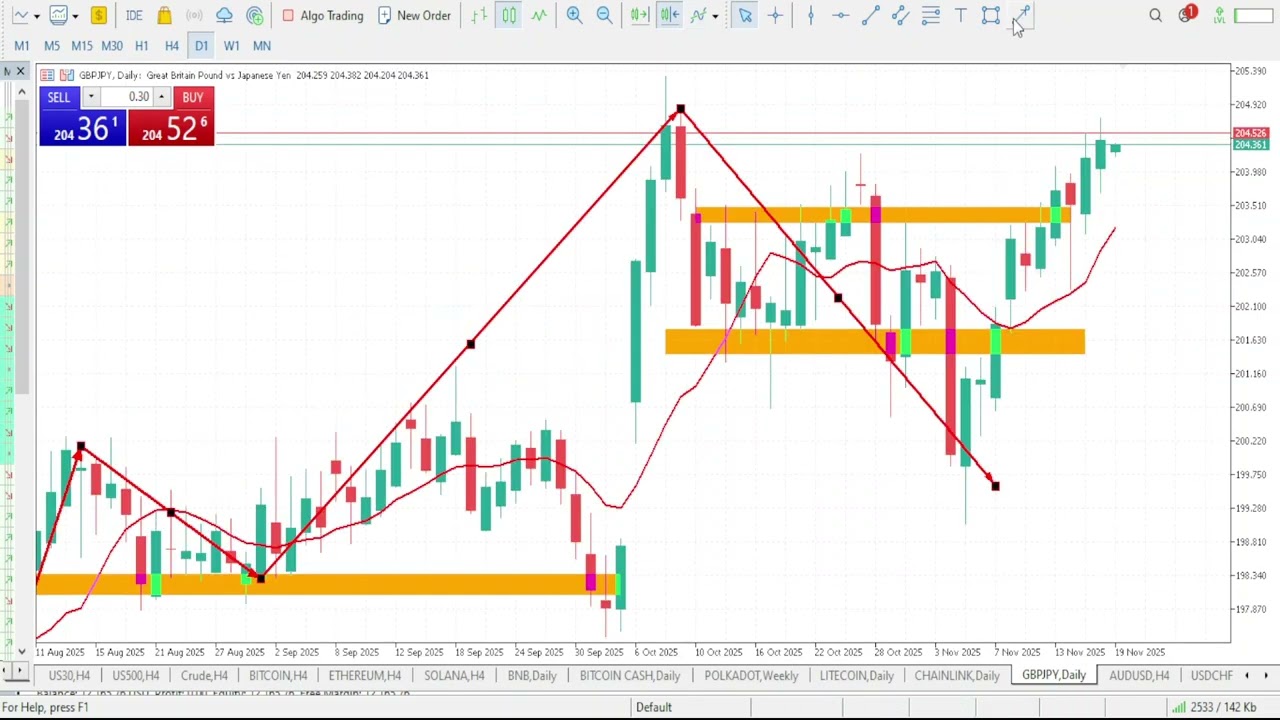Draw a vertical line
1280x720 pixels.
(x=810, y=15)
